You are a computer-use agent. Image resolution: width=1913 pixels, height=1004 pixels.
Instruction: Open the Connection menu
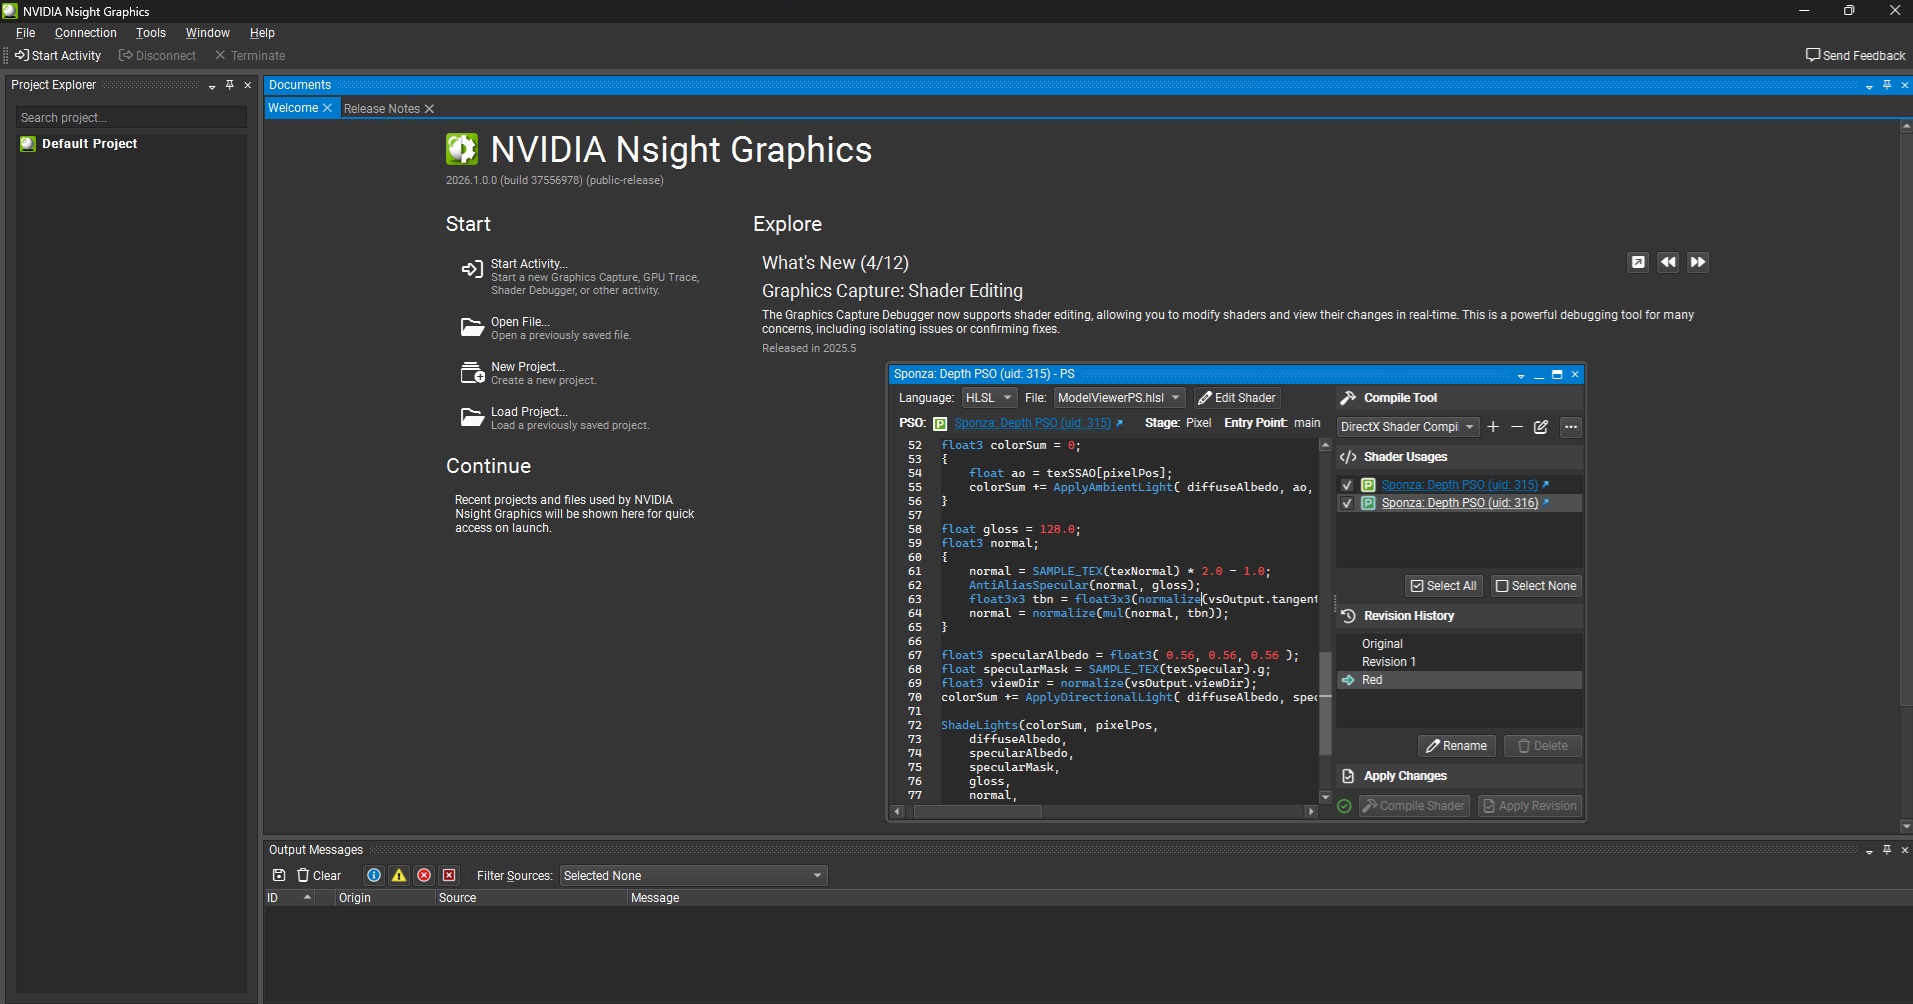[86, 33]
